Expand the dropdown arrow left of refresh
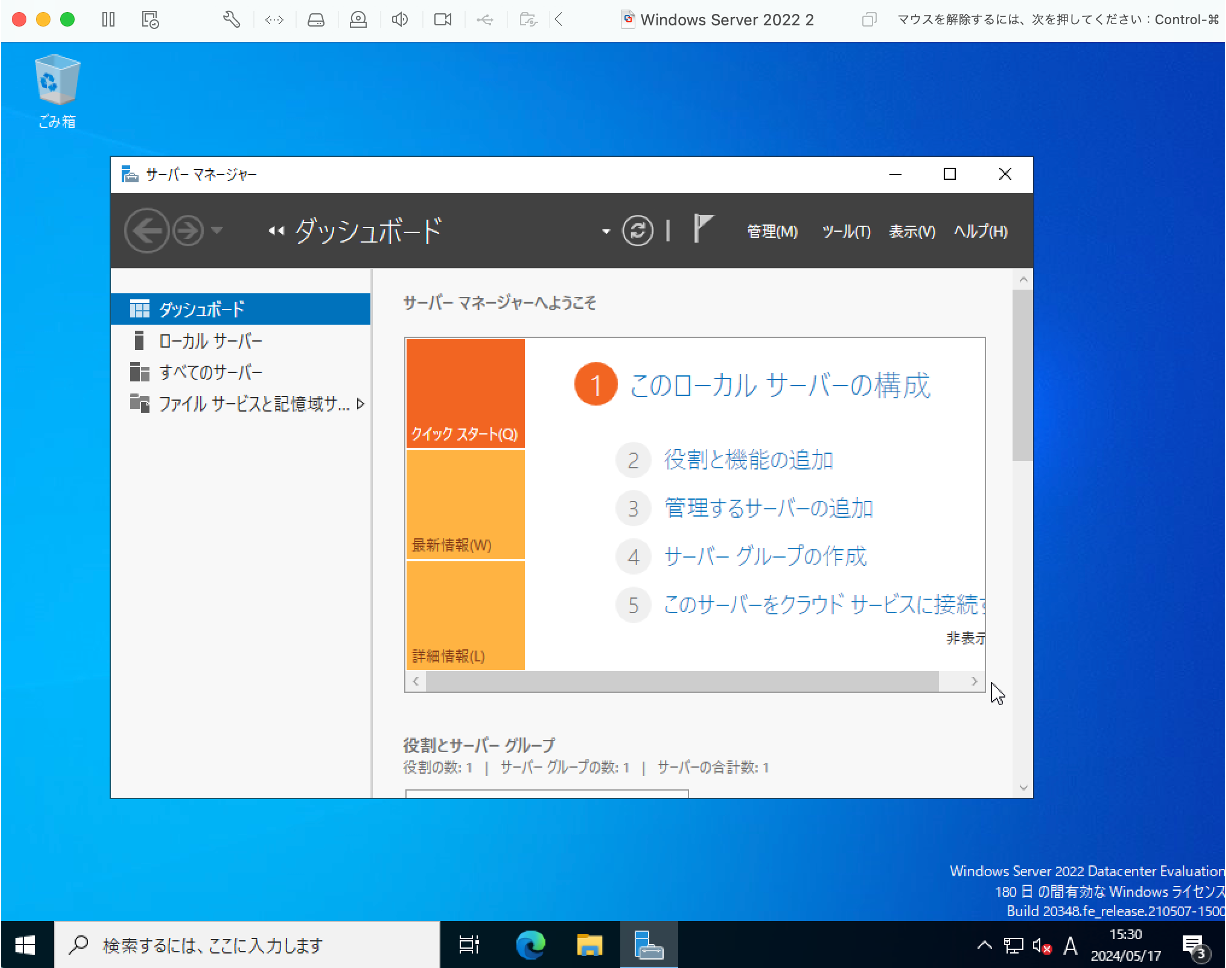 coord(605,232)
